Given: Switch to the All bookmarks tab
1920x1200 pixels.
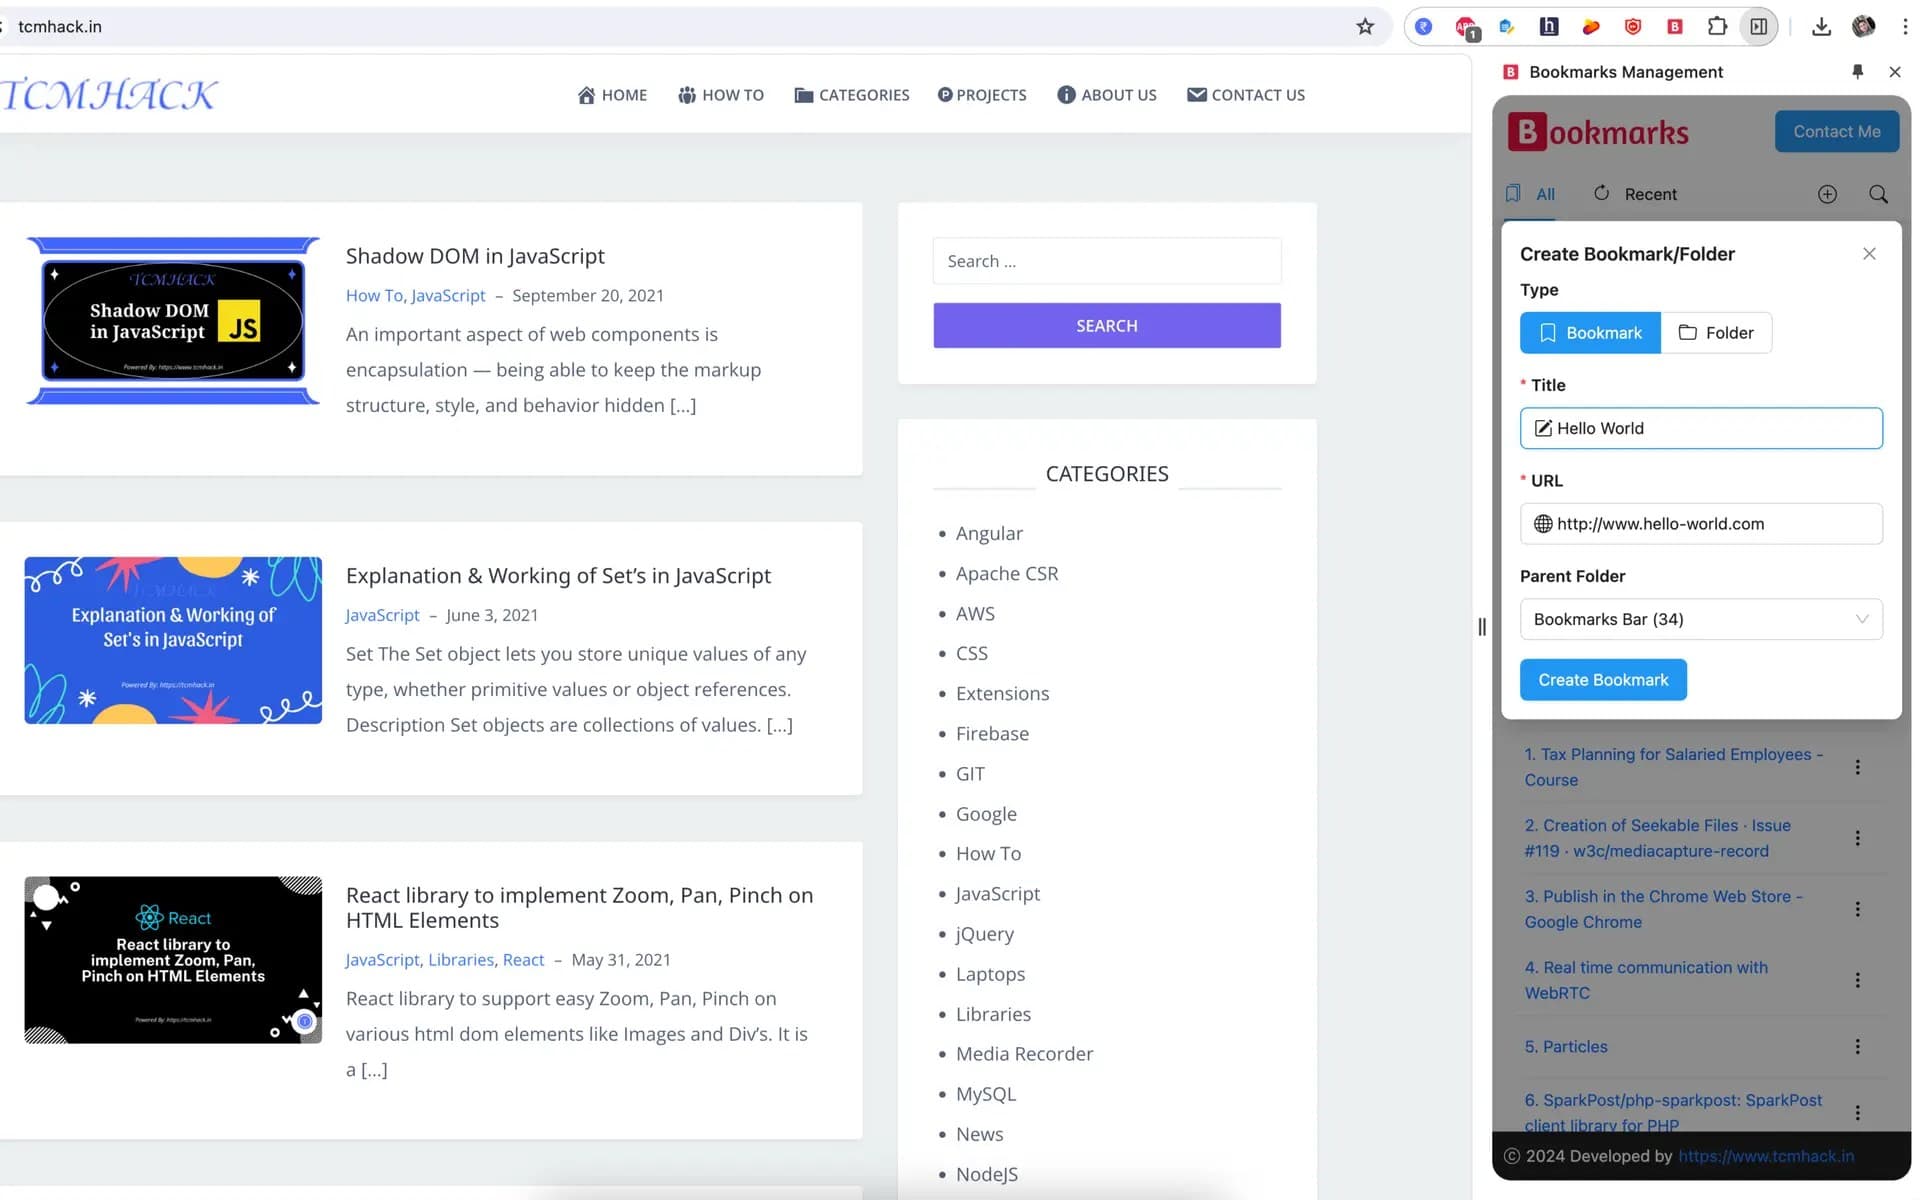Looking at the screenshot, I should point(1531,194).
